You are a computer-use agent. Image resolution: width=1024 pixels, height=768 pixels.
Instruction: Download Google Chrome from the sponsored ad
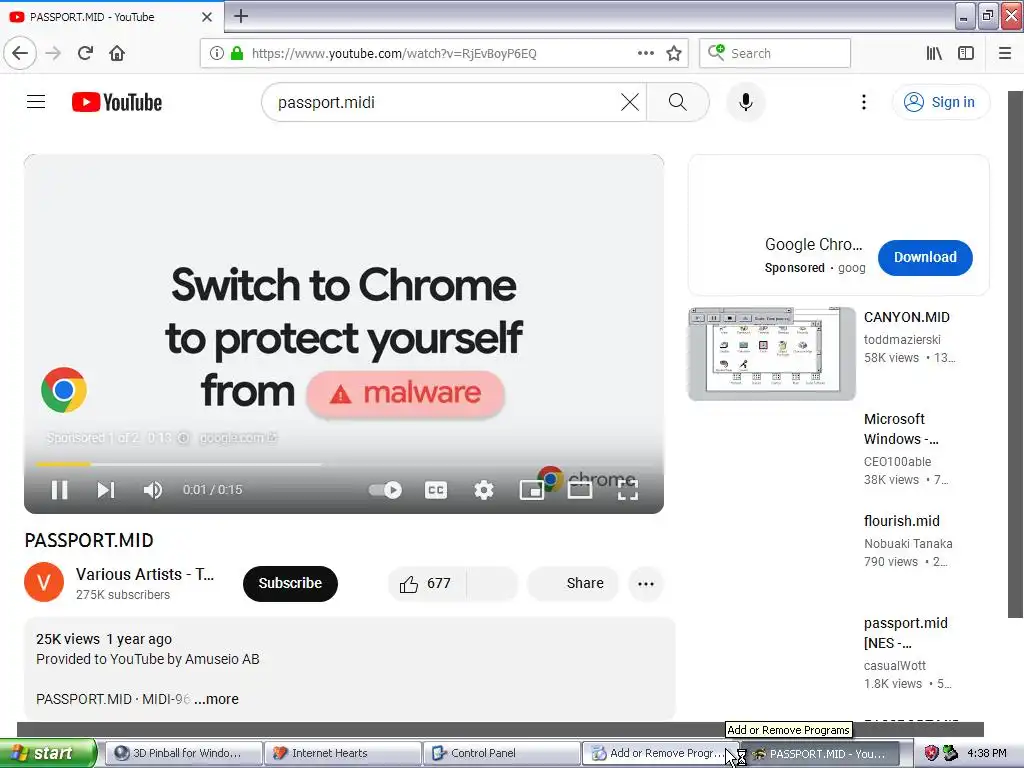pyautogui.click(x=925, y=257)
